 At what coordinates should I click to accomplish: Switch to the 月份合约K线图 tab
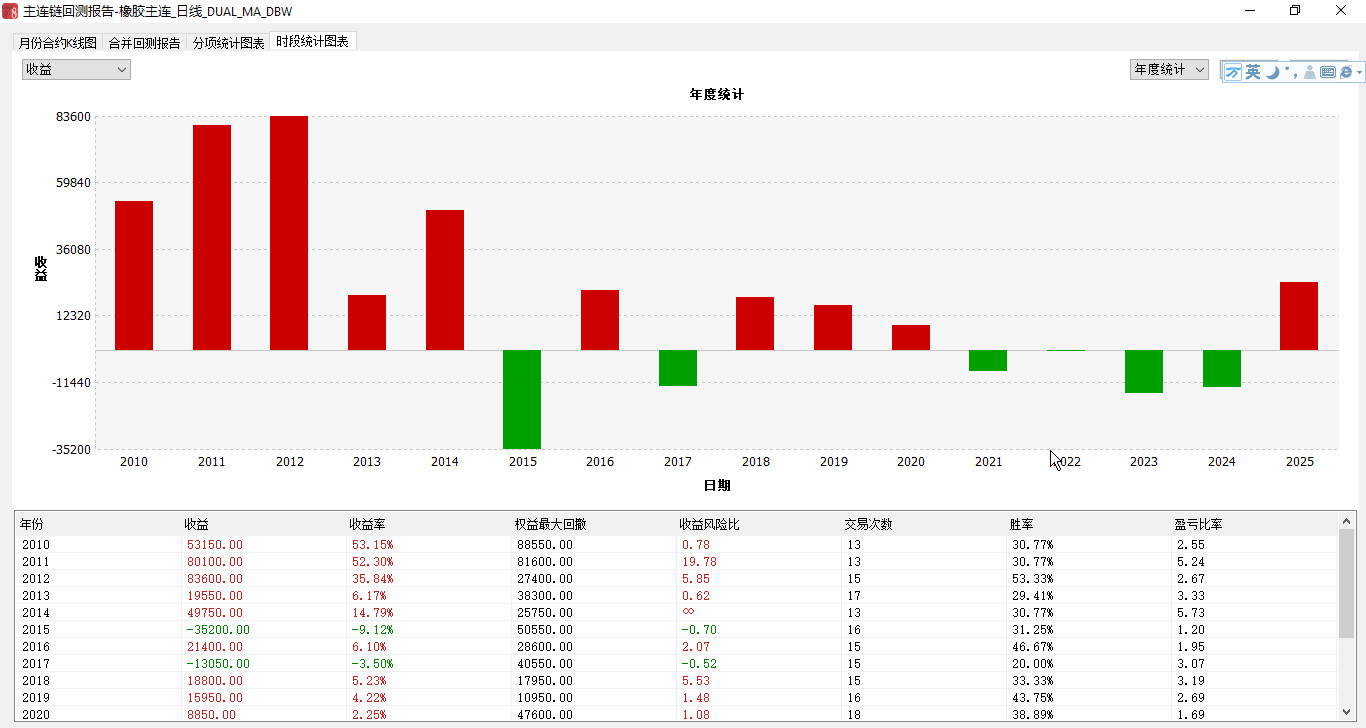pyautogui.click(x=58, y=43)
